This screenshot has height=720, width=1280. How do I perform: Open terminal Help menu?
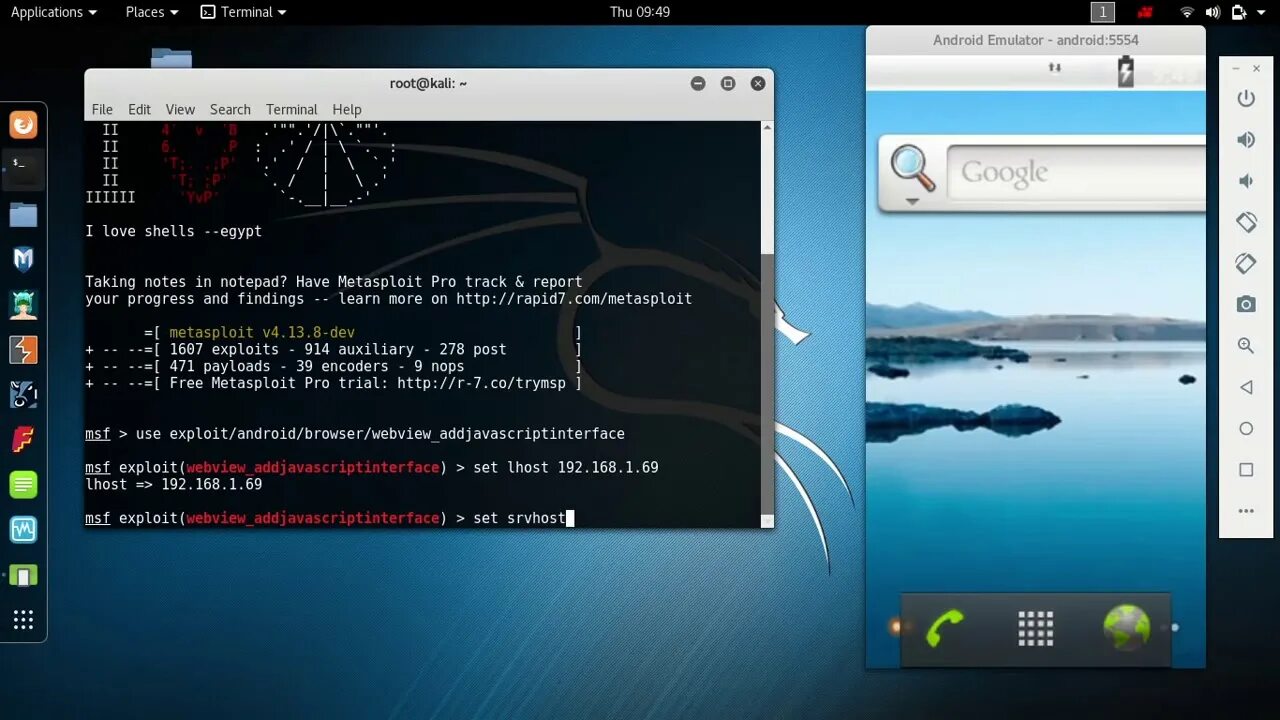(347, 109)
